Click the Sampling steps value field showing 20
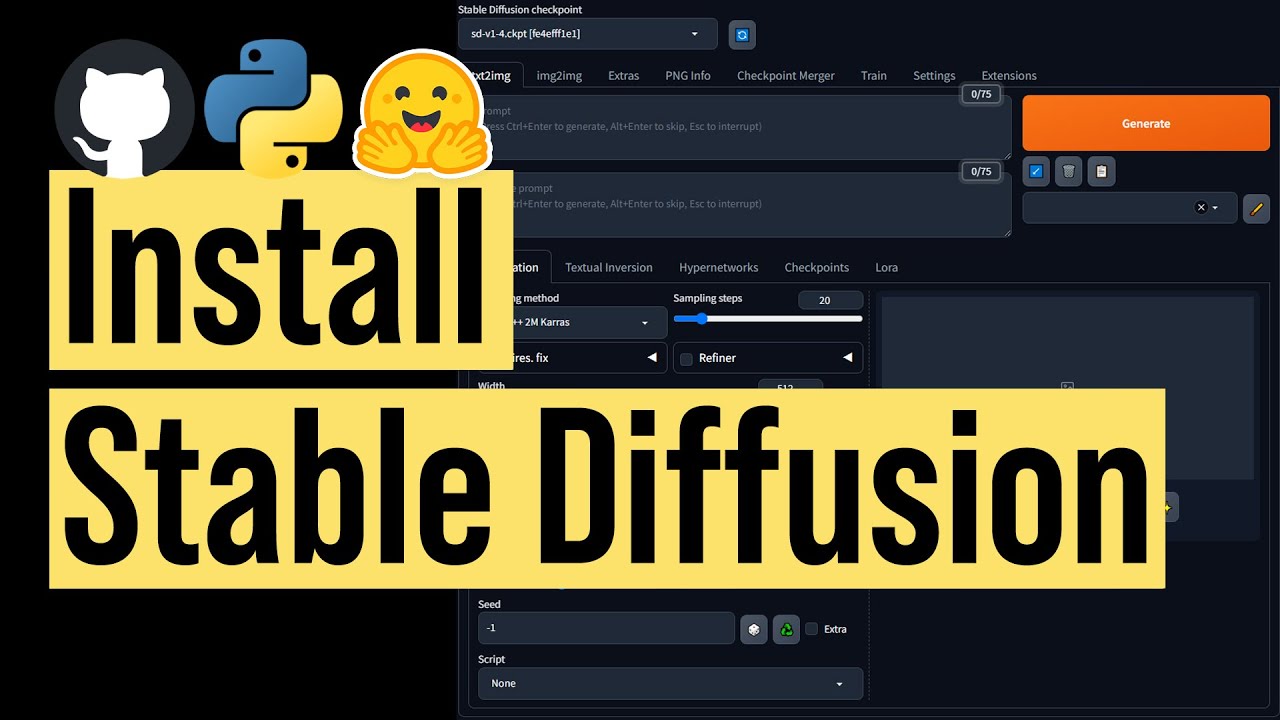This screenshot has height=720, width=1280. tap(830, 300)
